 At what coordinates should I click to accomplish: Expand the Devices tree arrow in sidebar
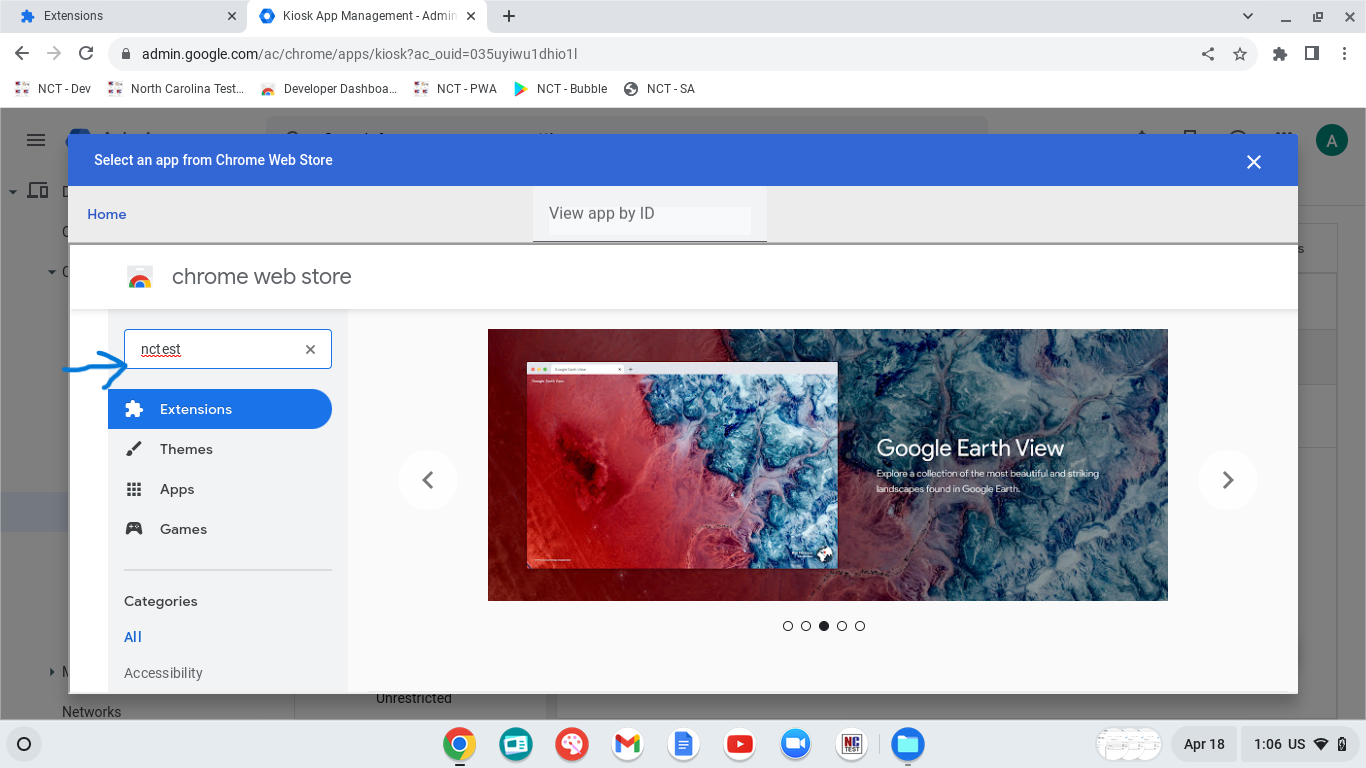13,191
